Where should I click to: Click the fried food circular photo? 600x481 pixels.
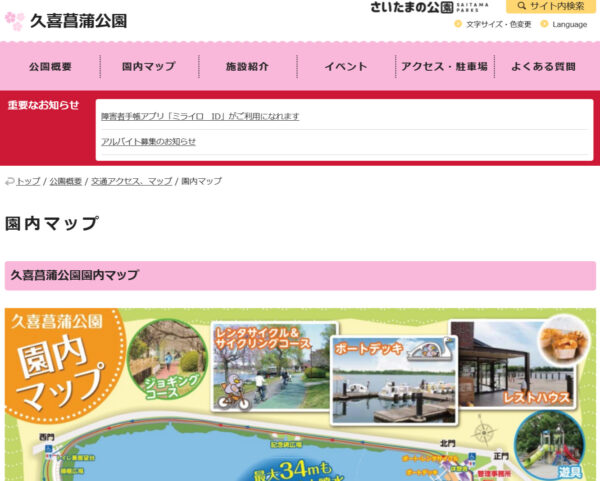pos(564,339)
